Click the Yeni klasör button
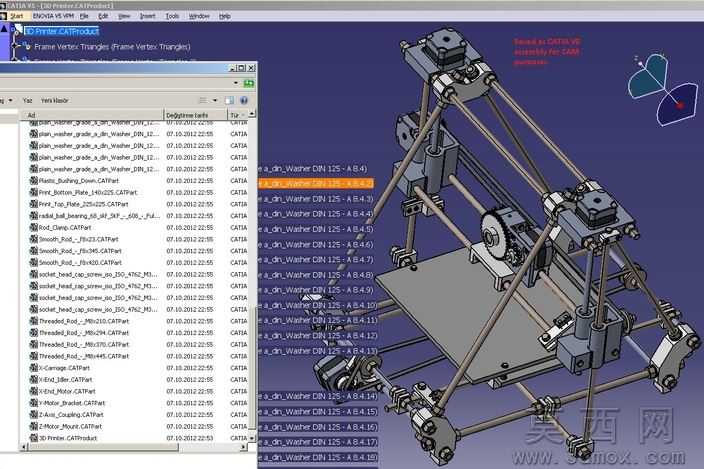704x469 pixels. click(54, 101)
